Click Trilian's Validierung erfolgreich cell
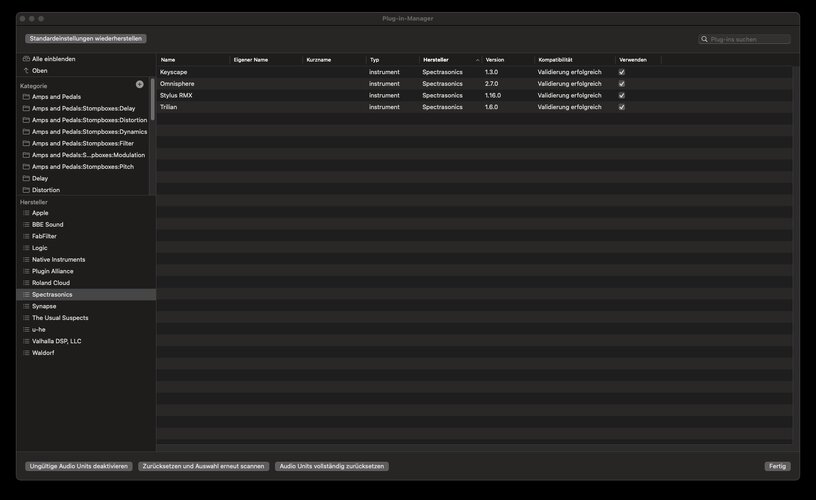Screen dimensions: 816x500 569,107
